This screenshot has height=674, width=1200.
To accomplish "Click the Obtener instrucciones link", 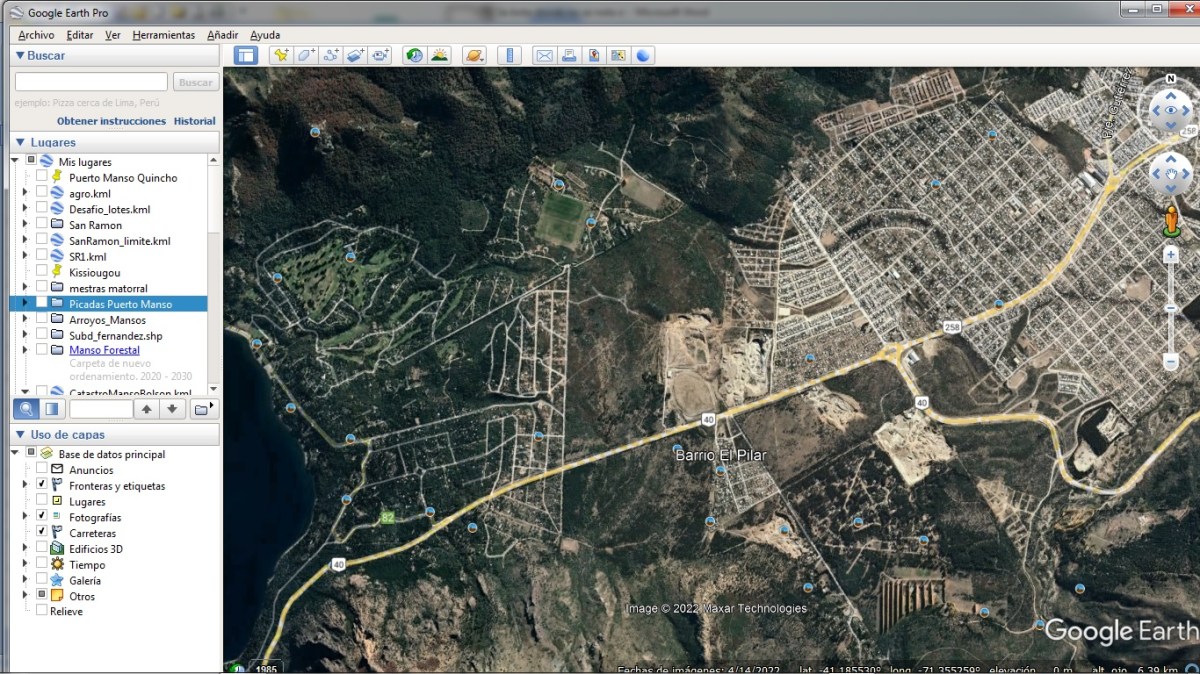I will (111, 121).
